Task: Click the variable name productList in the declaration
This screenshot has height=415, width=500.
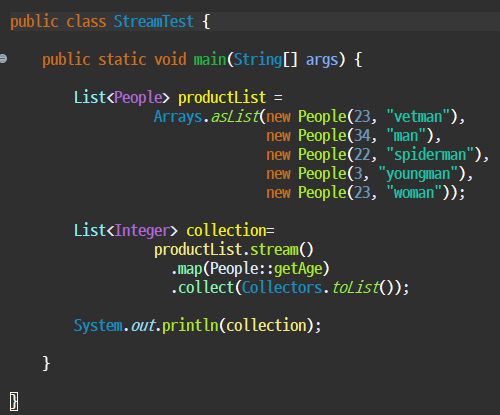Action: [222, 98]
